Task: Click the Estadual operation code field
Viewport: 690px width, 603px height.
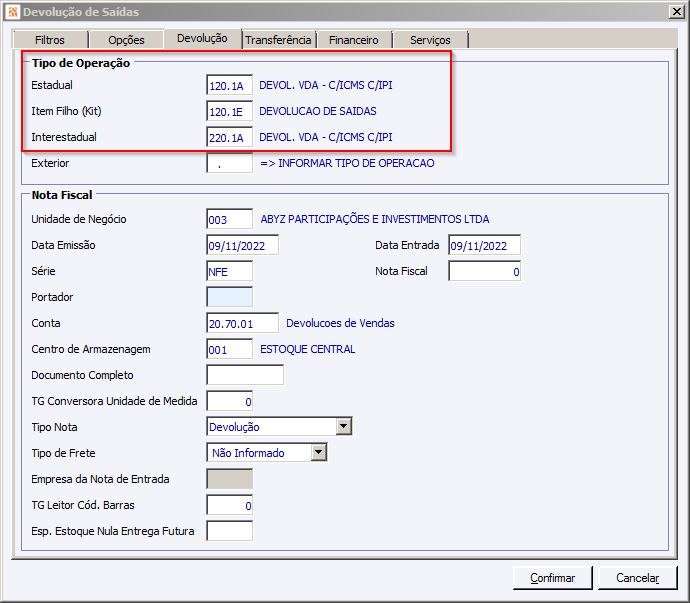Action: (x=229, y=85)
